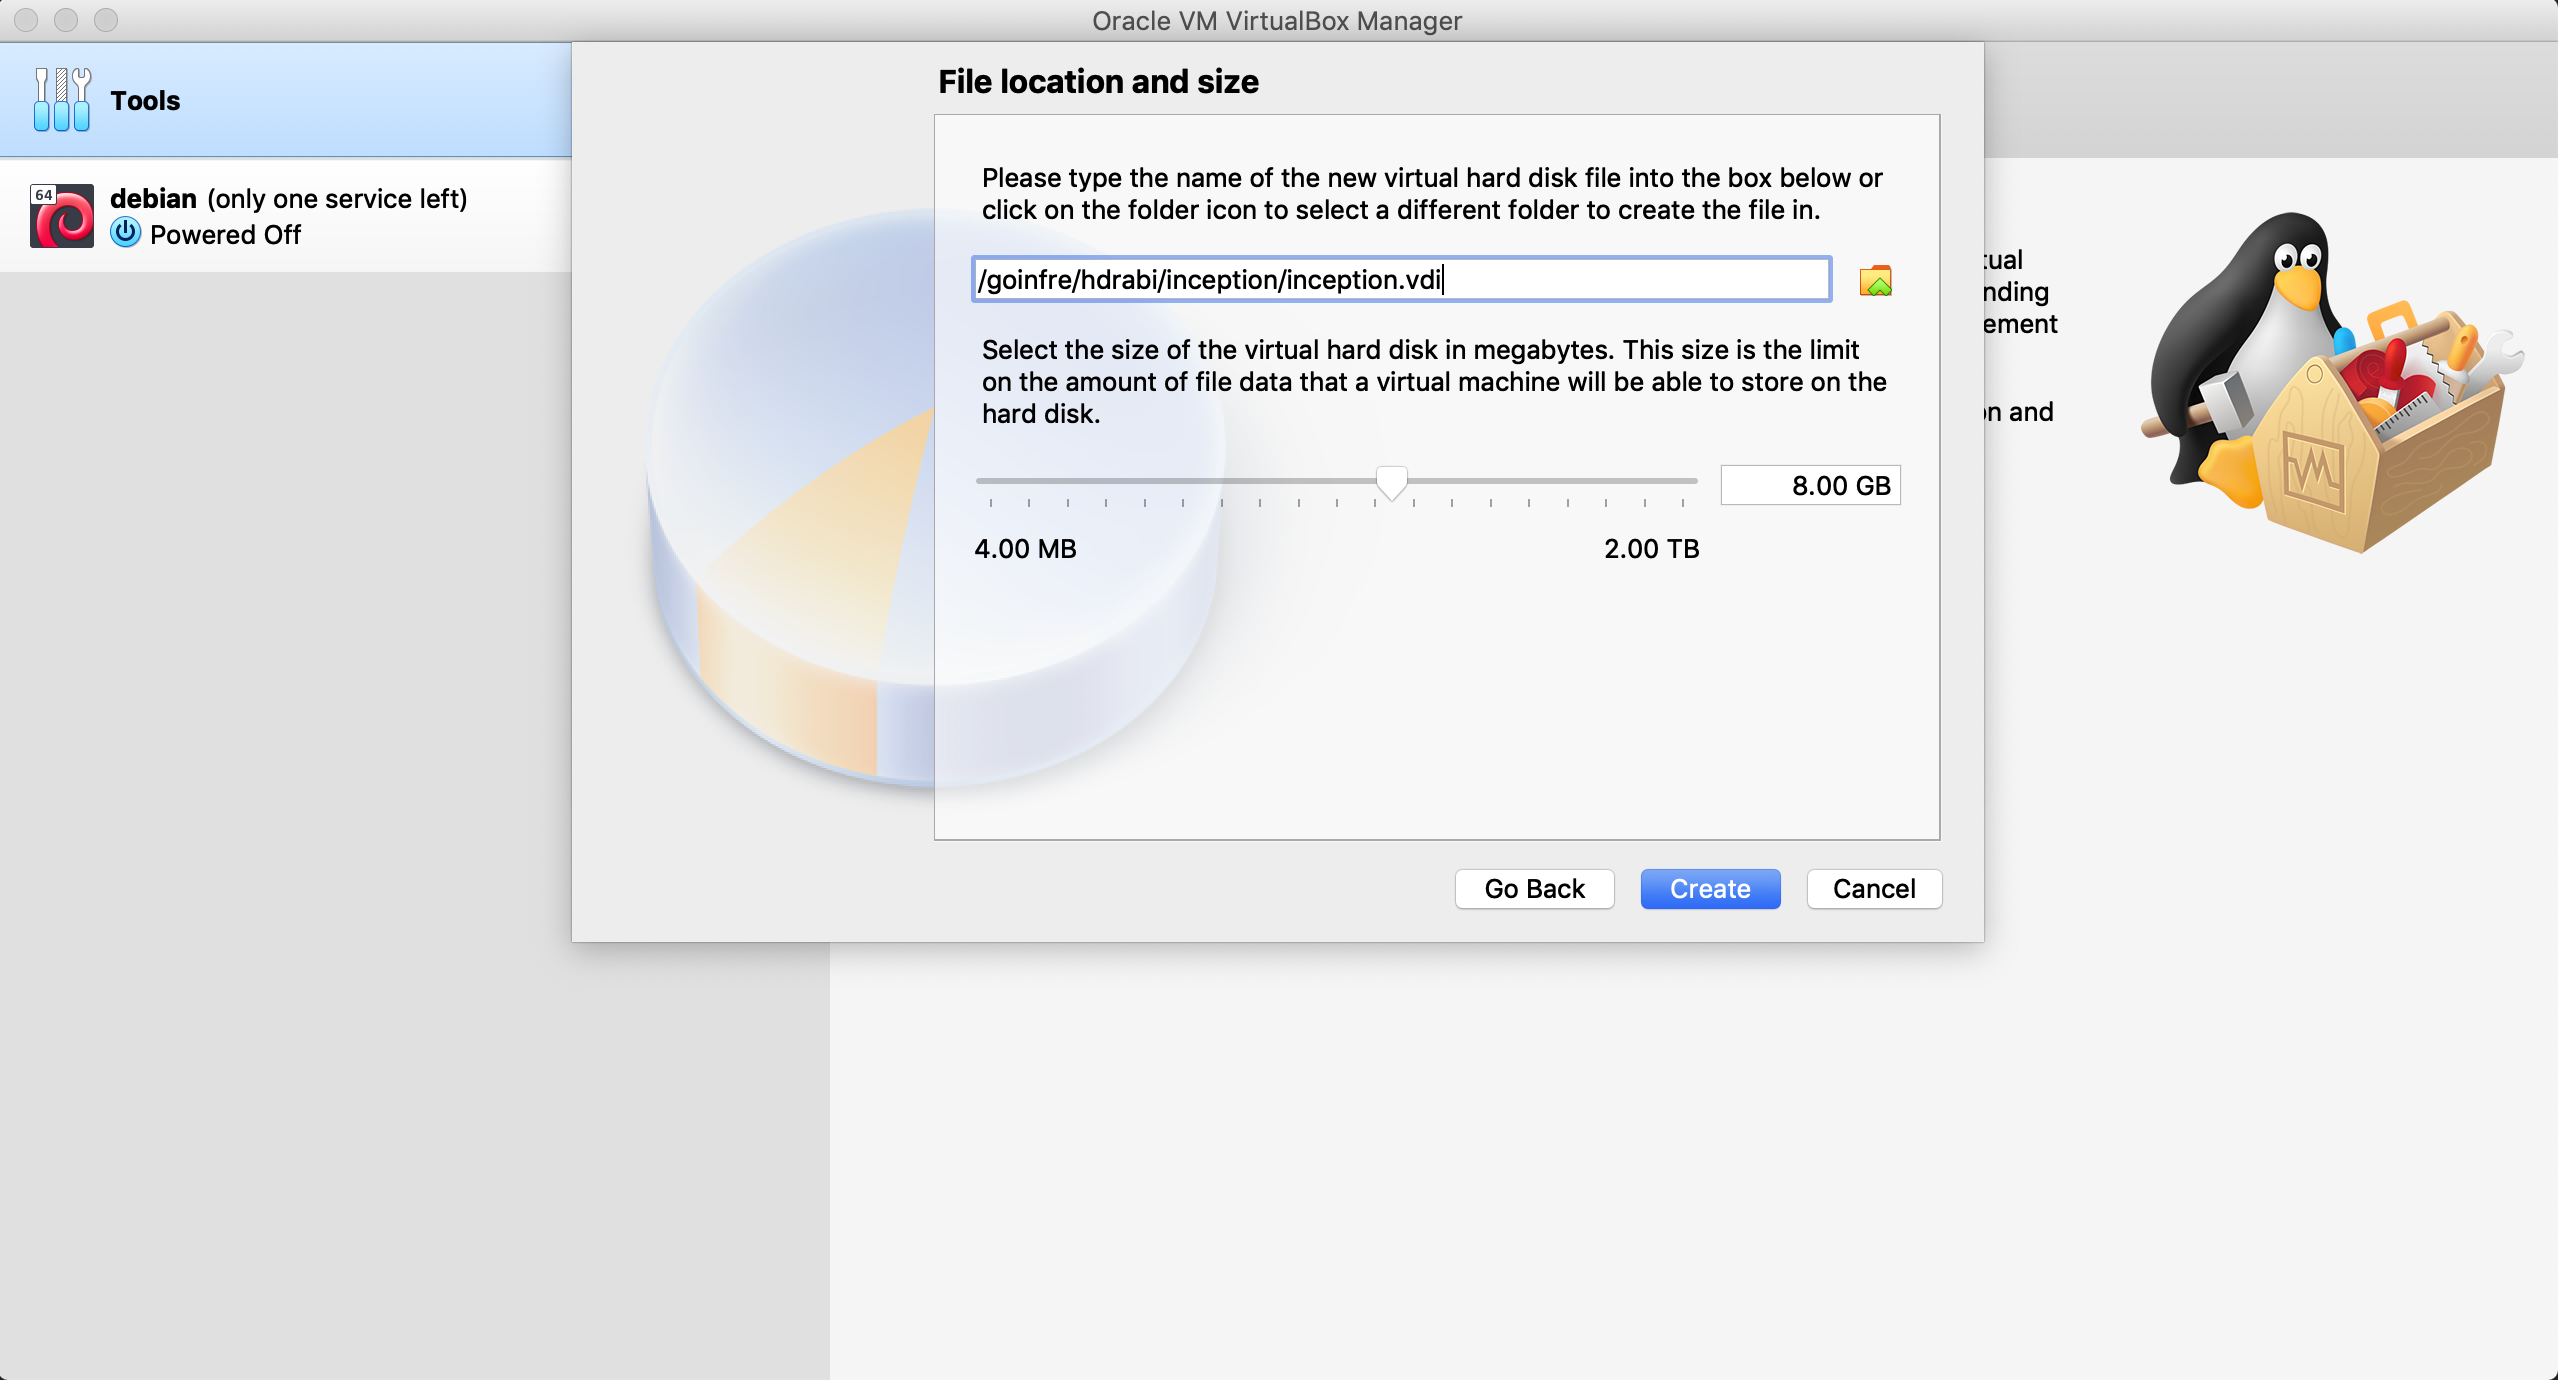2558x1380 pixels.
Task: Click the gray window minimize button
Action: pos(66,20)
